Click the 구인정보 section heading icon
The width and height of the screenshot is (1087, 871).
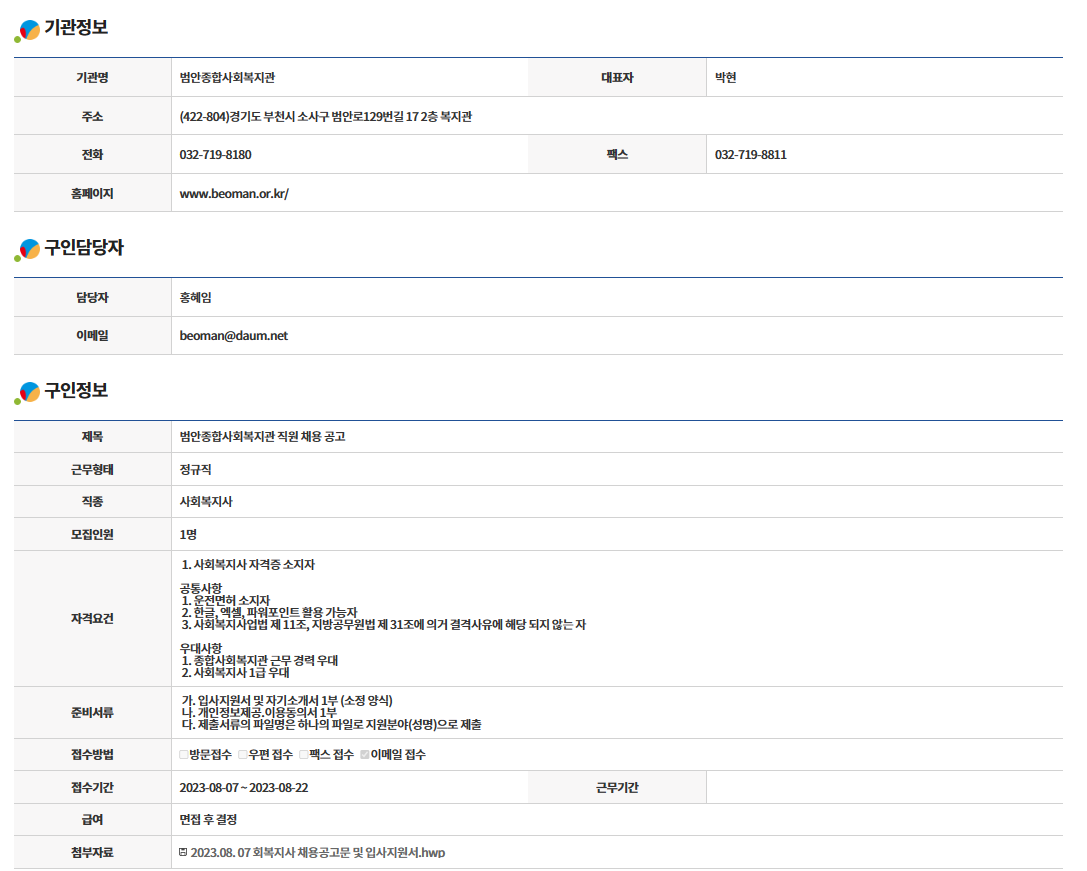click(x=27, y=394)
